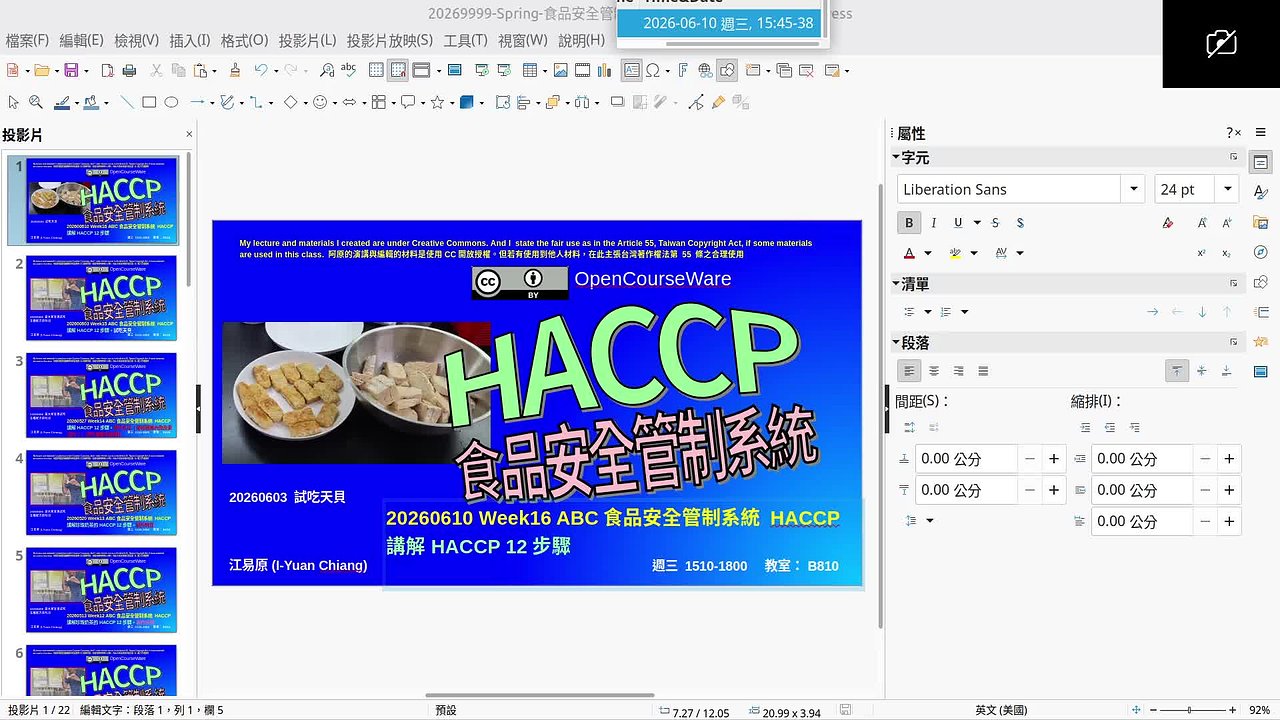The height and width of the screenshot is (720, 1280).
Task: Open the font color dropdown arrow
Action: click(928, 253)
